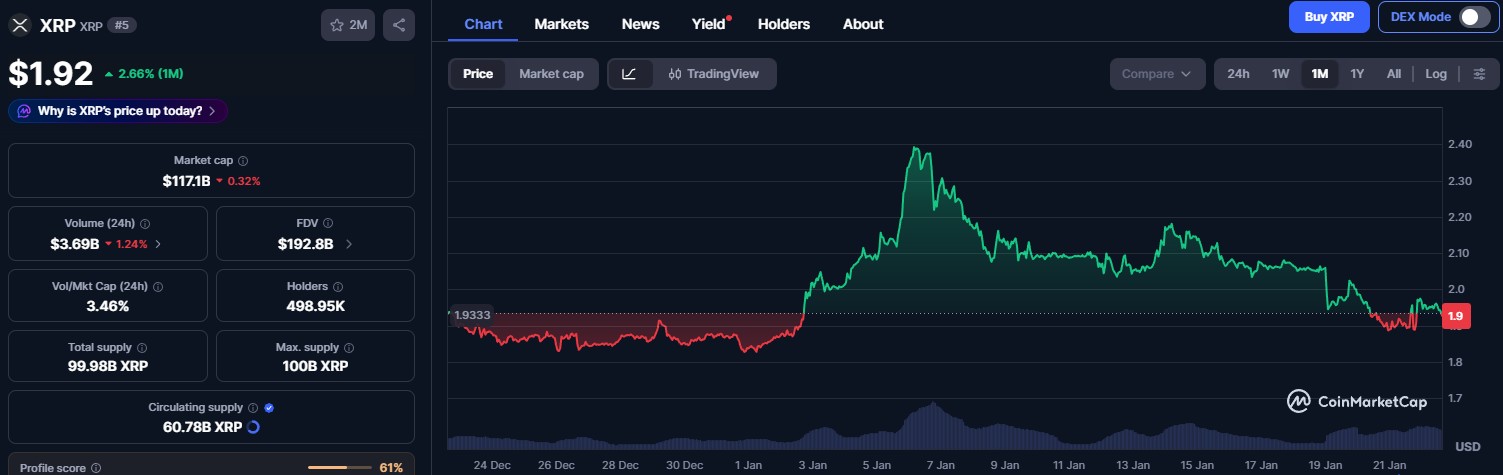Viewport: 1503px width, 475px height.
Task: Click the 3.46% Vol/Mkt Cap value
Action: pyautogui.click(x=108, y=306)
